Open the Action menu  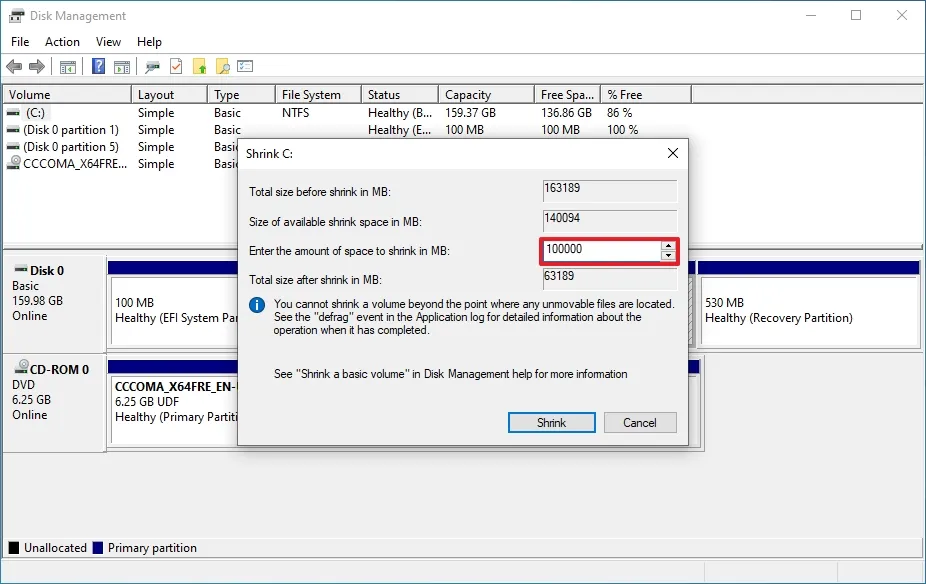click(62, 42)
